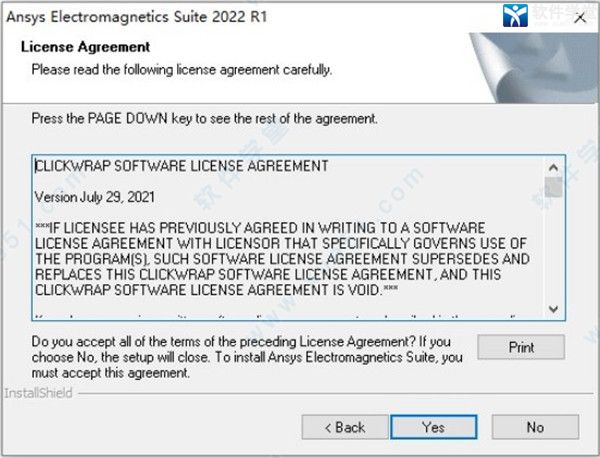Click the license text scrollbar thumb

553,187
